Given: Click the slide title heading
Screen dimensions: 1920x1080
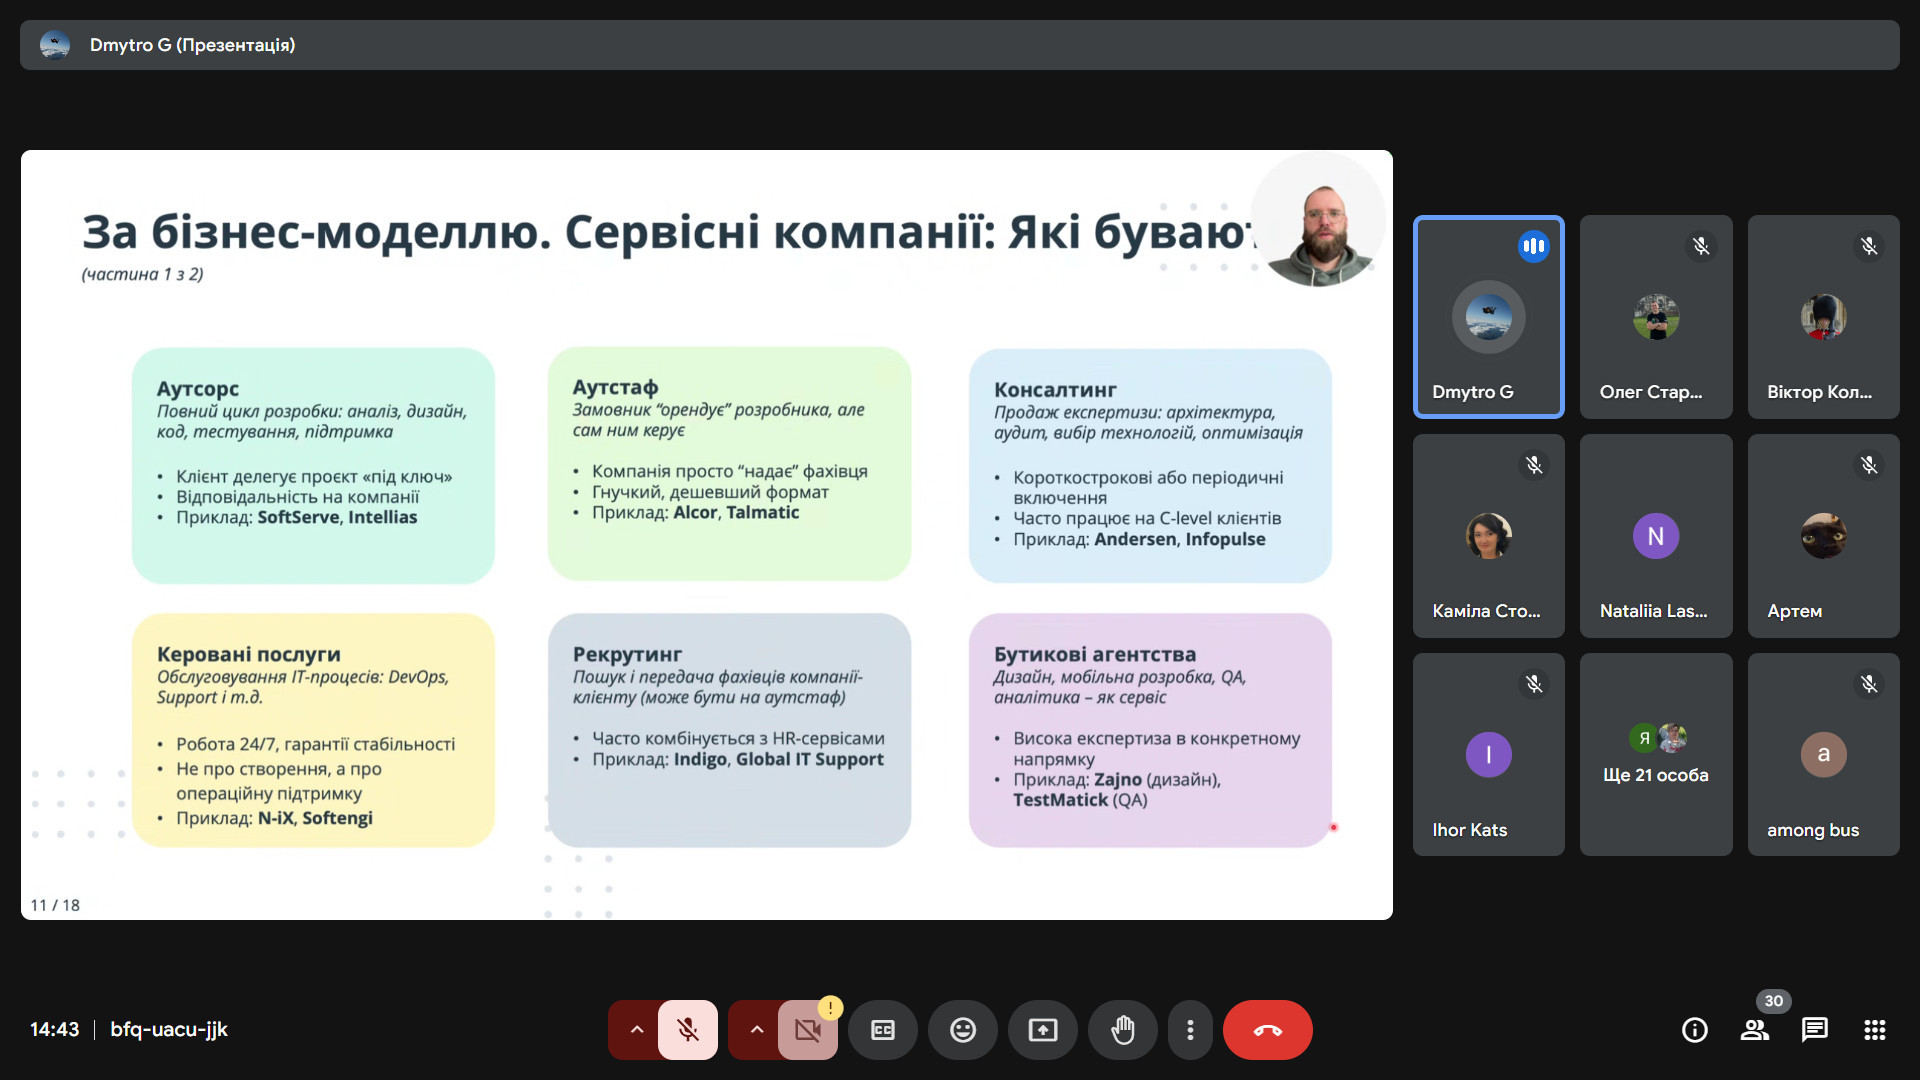Looking at the screenshot, I should [668, 232].
